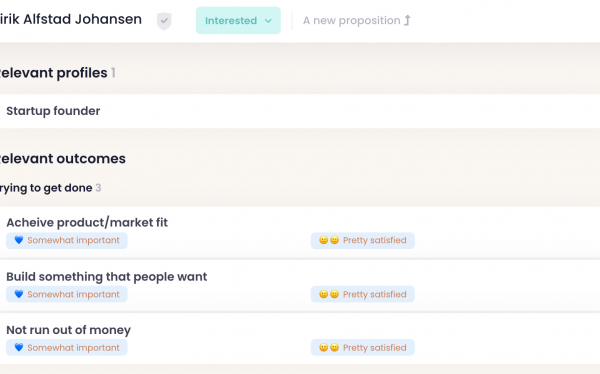Select the Startup founder profile row
The width and height of the screenshot is (600, 374).
300,111
